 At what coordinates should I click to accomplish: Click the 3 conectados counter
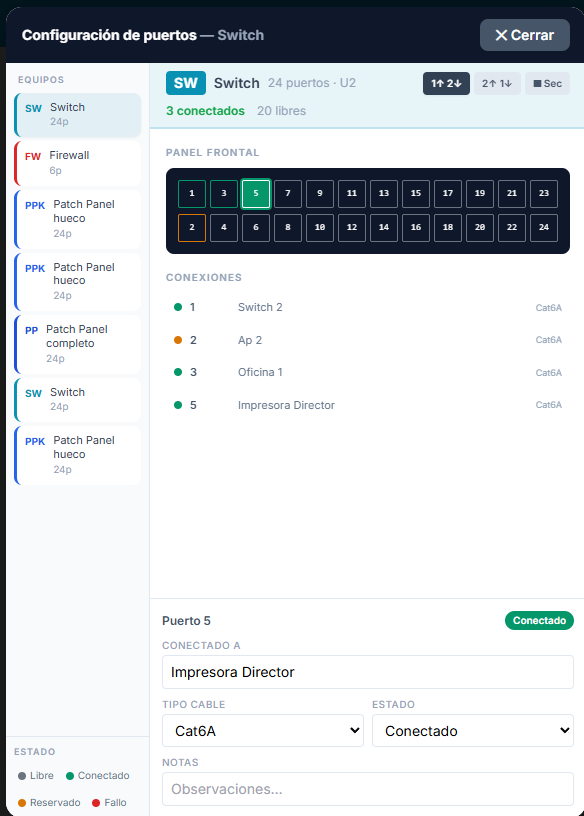[205, 111]
